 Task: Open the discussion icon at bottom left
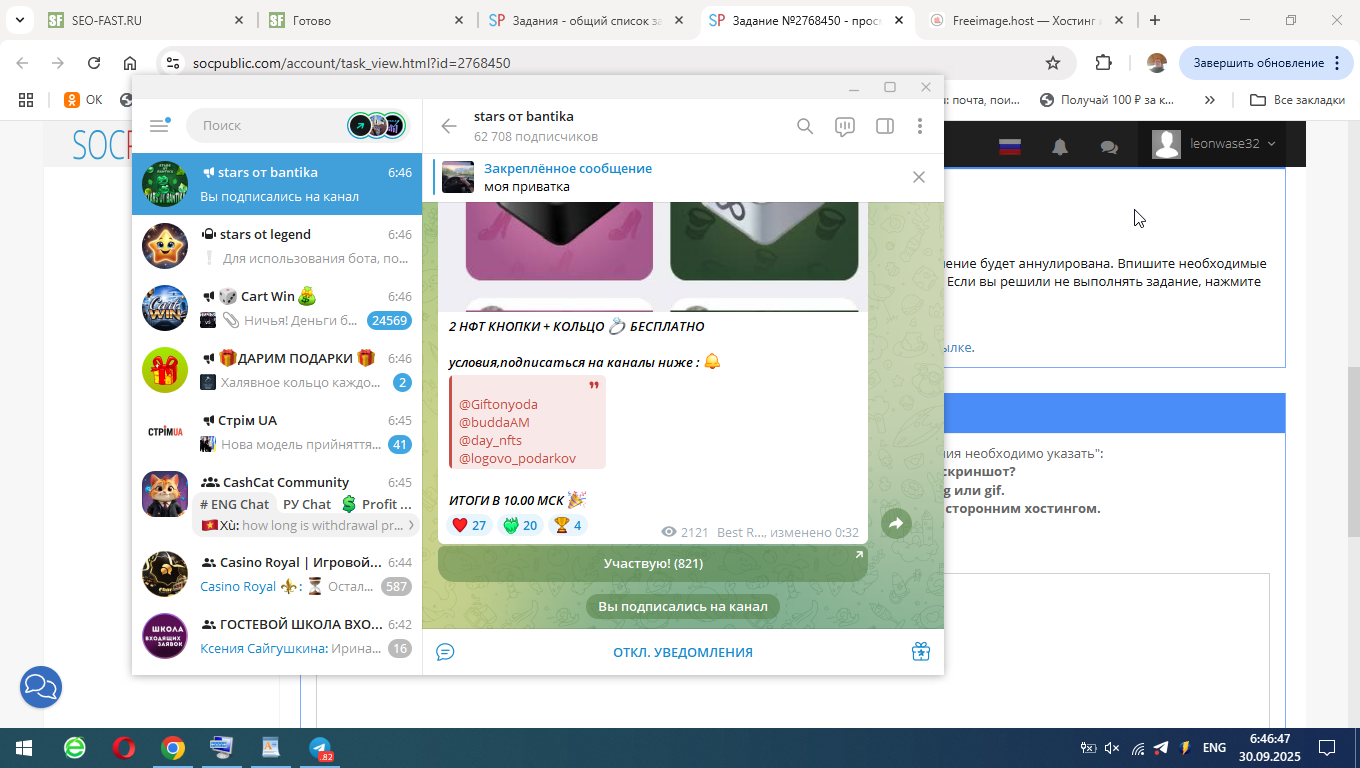445,652
